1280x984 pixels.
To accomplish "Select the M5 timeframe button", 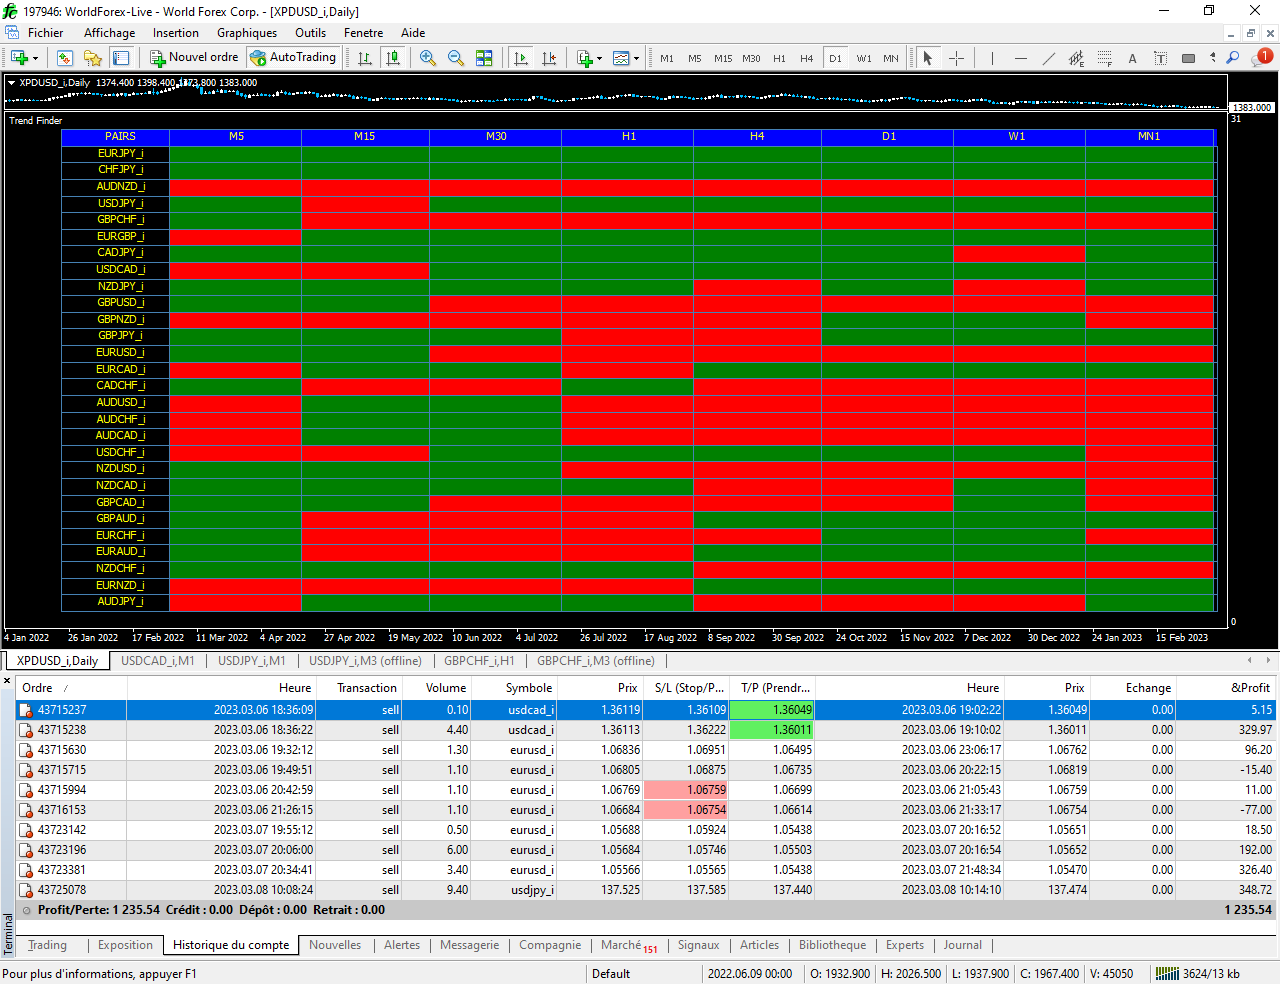I will click(x=695, y=58).
